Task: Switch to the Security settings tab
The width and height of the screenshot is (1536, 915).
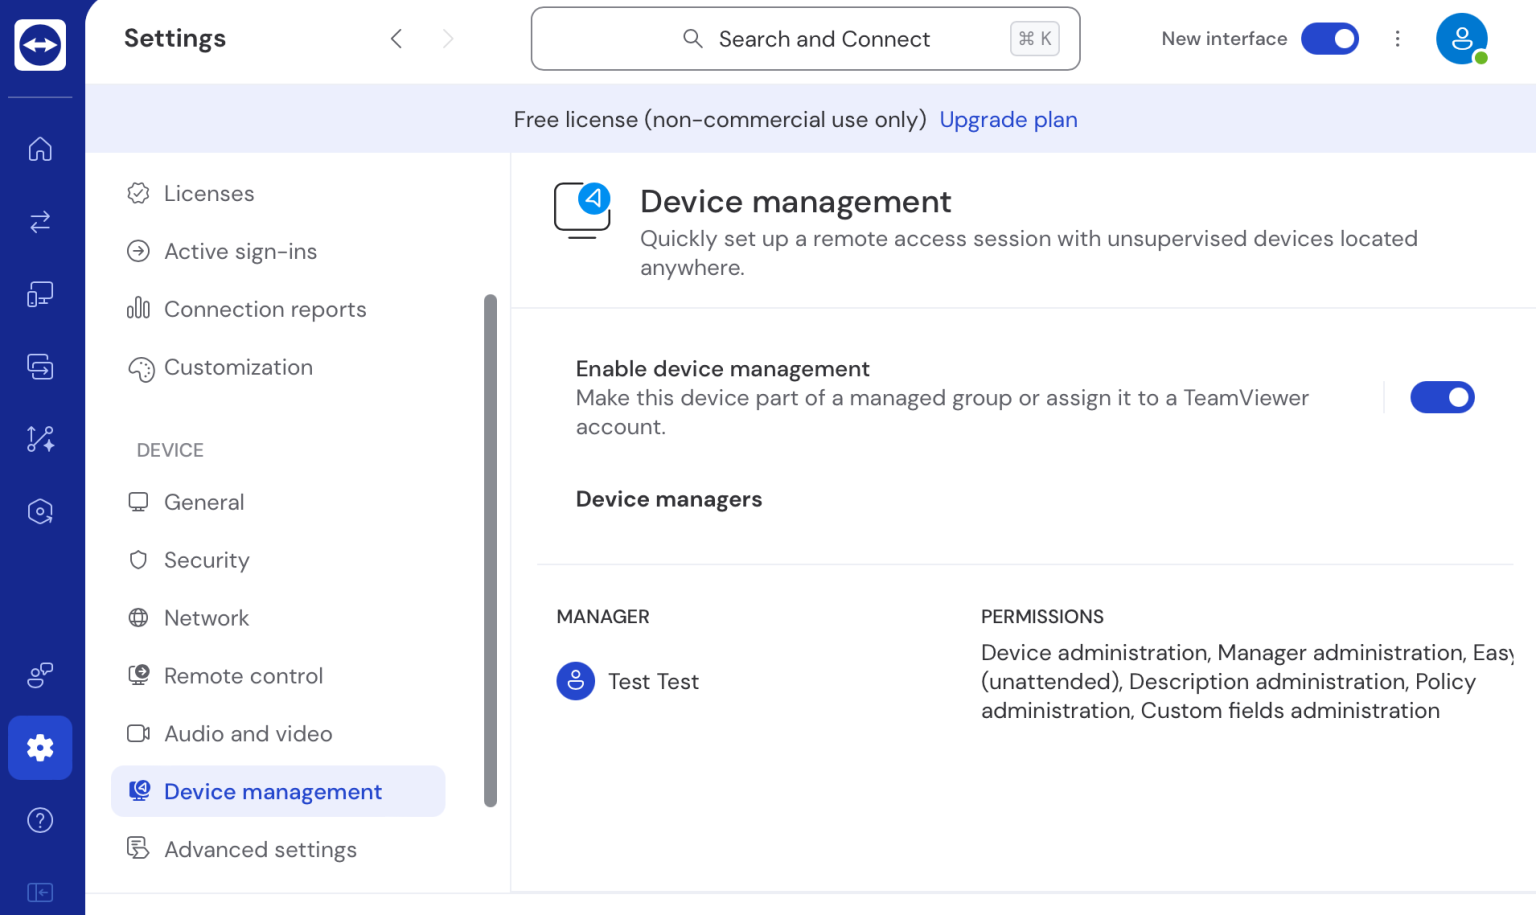Action: point(206,560)
